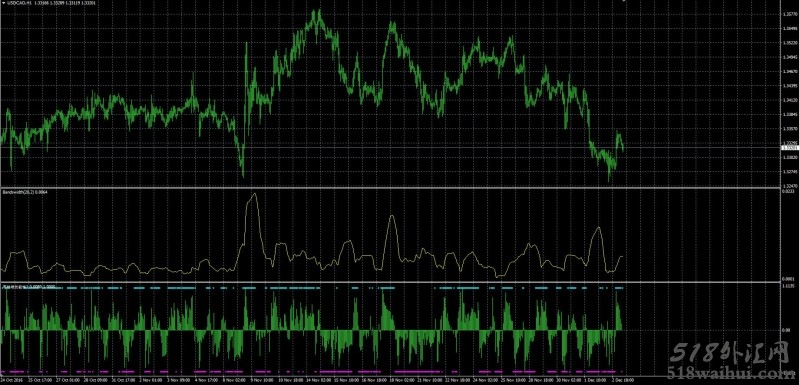
Task: Click the horizontal bid price line
Action: [x=390, y=147]
